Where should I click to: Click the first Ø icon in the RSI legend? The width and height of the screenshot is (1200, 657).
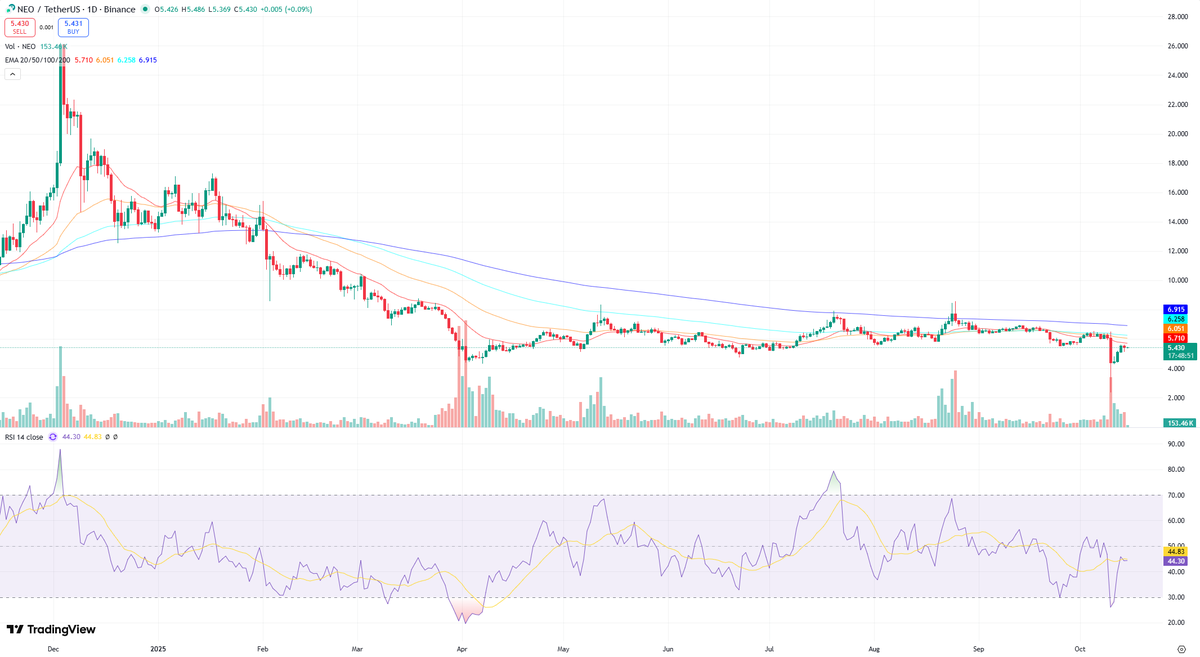click(107, 437)
